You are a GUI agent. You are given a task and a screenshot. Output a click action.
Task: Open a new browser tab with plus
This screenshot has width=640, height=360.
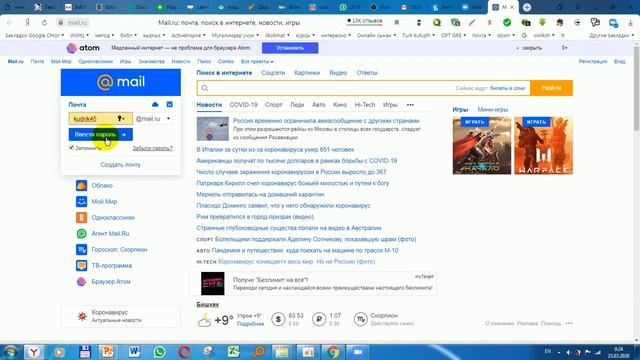pyautogui.click(x=527, y=7)
